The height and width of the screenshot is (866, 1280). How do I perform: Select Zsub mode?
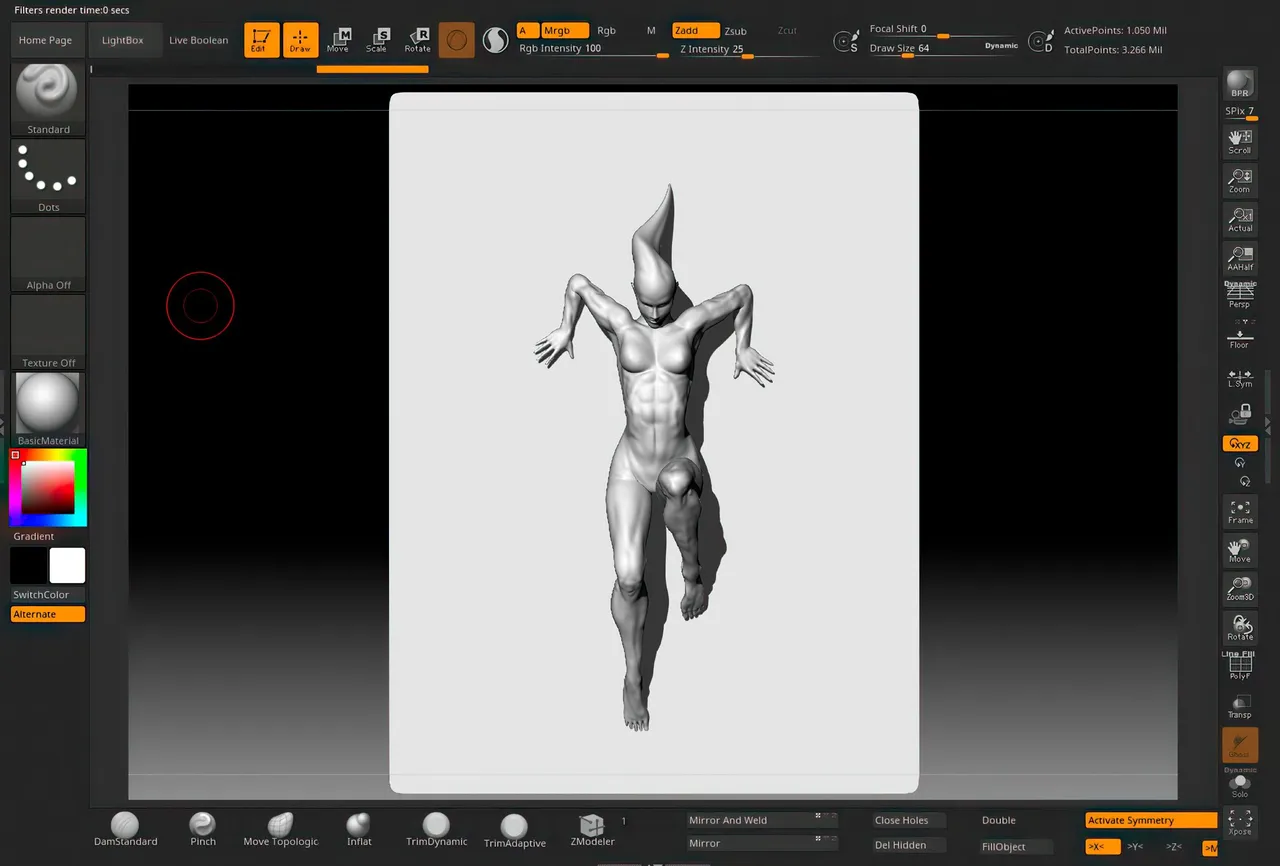click(x=735, y=31)
